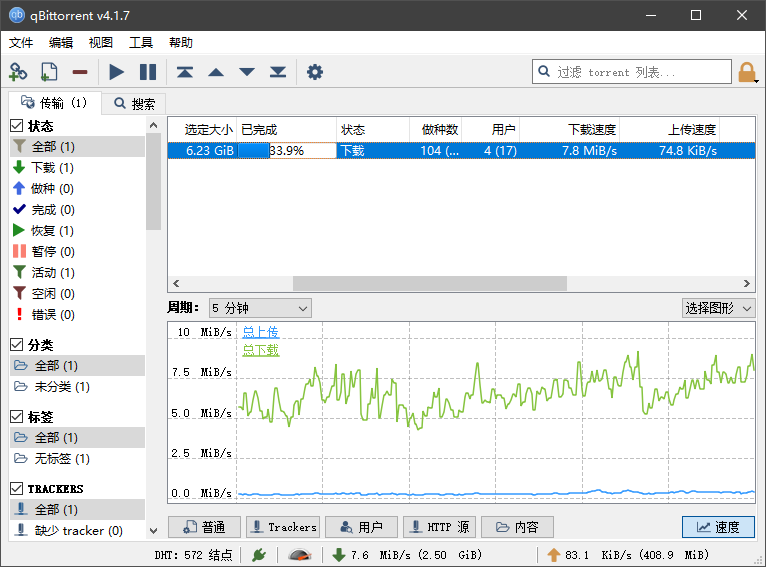This screenshot has width=766, height=567.
Task: Uncheck the 分类 checkbox
Action: (x=17, y=344)
